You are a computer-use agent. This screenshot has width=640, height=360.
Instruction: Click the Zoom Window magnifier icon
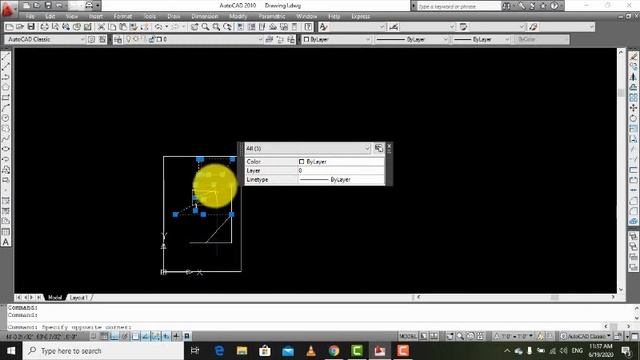pyautogui.click(x=216, y=27)
